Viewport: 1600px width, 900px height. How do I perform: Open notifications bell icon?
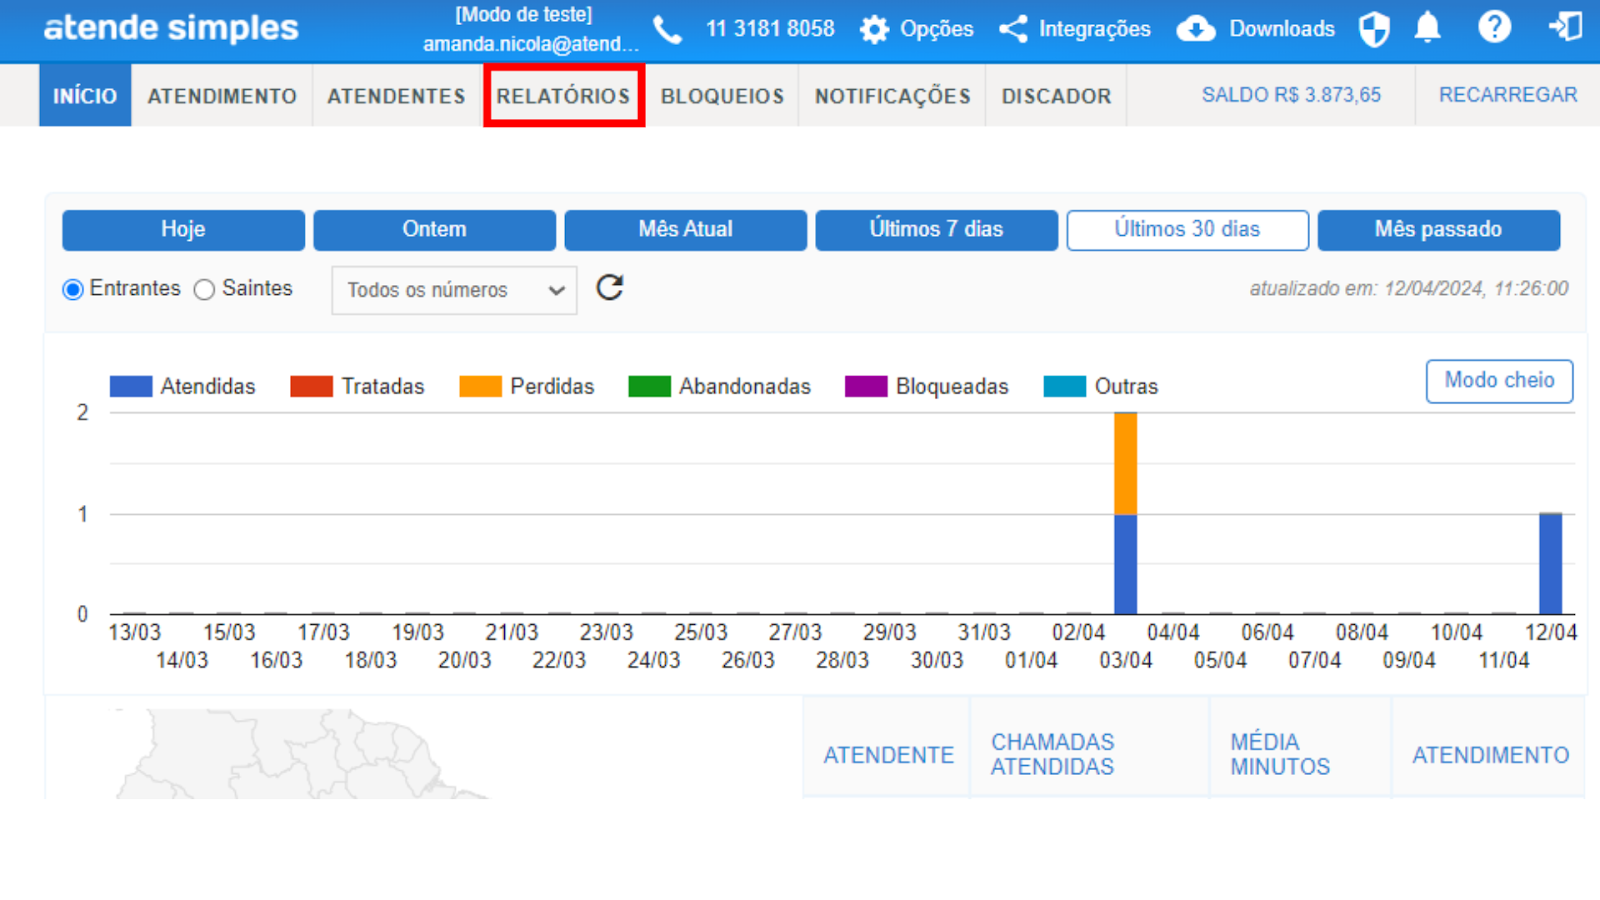(x=1428, y=28)
